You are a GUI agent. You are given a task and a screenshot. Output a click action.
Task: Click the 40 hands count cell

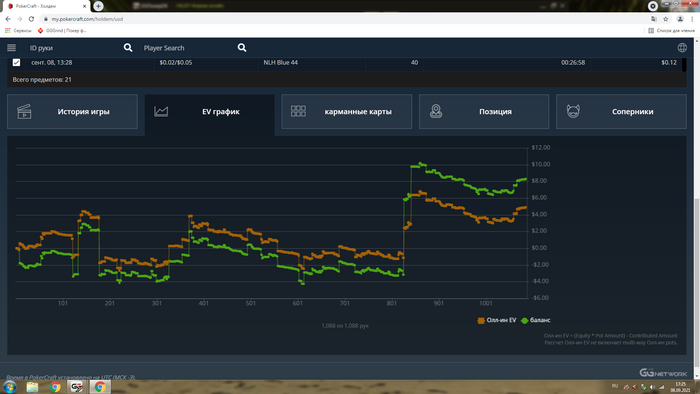414,62
